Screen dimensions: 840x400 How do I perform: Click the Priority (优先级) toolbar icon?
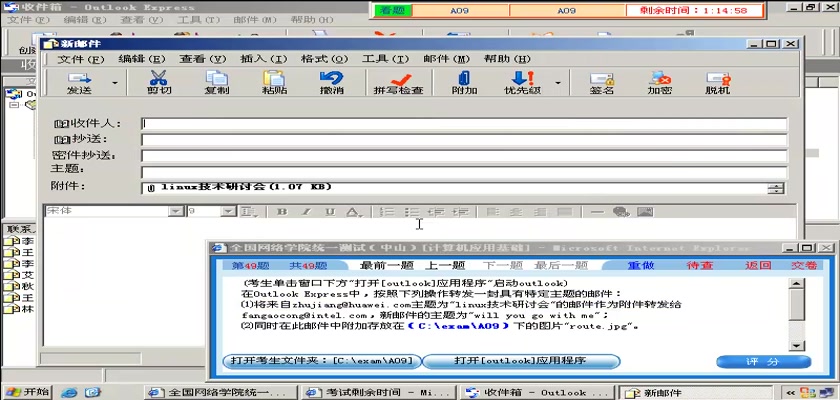tap(522, 83)
